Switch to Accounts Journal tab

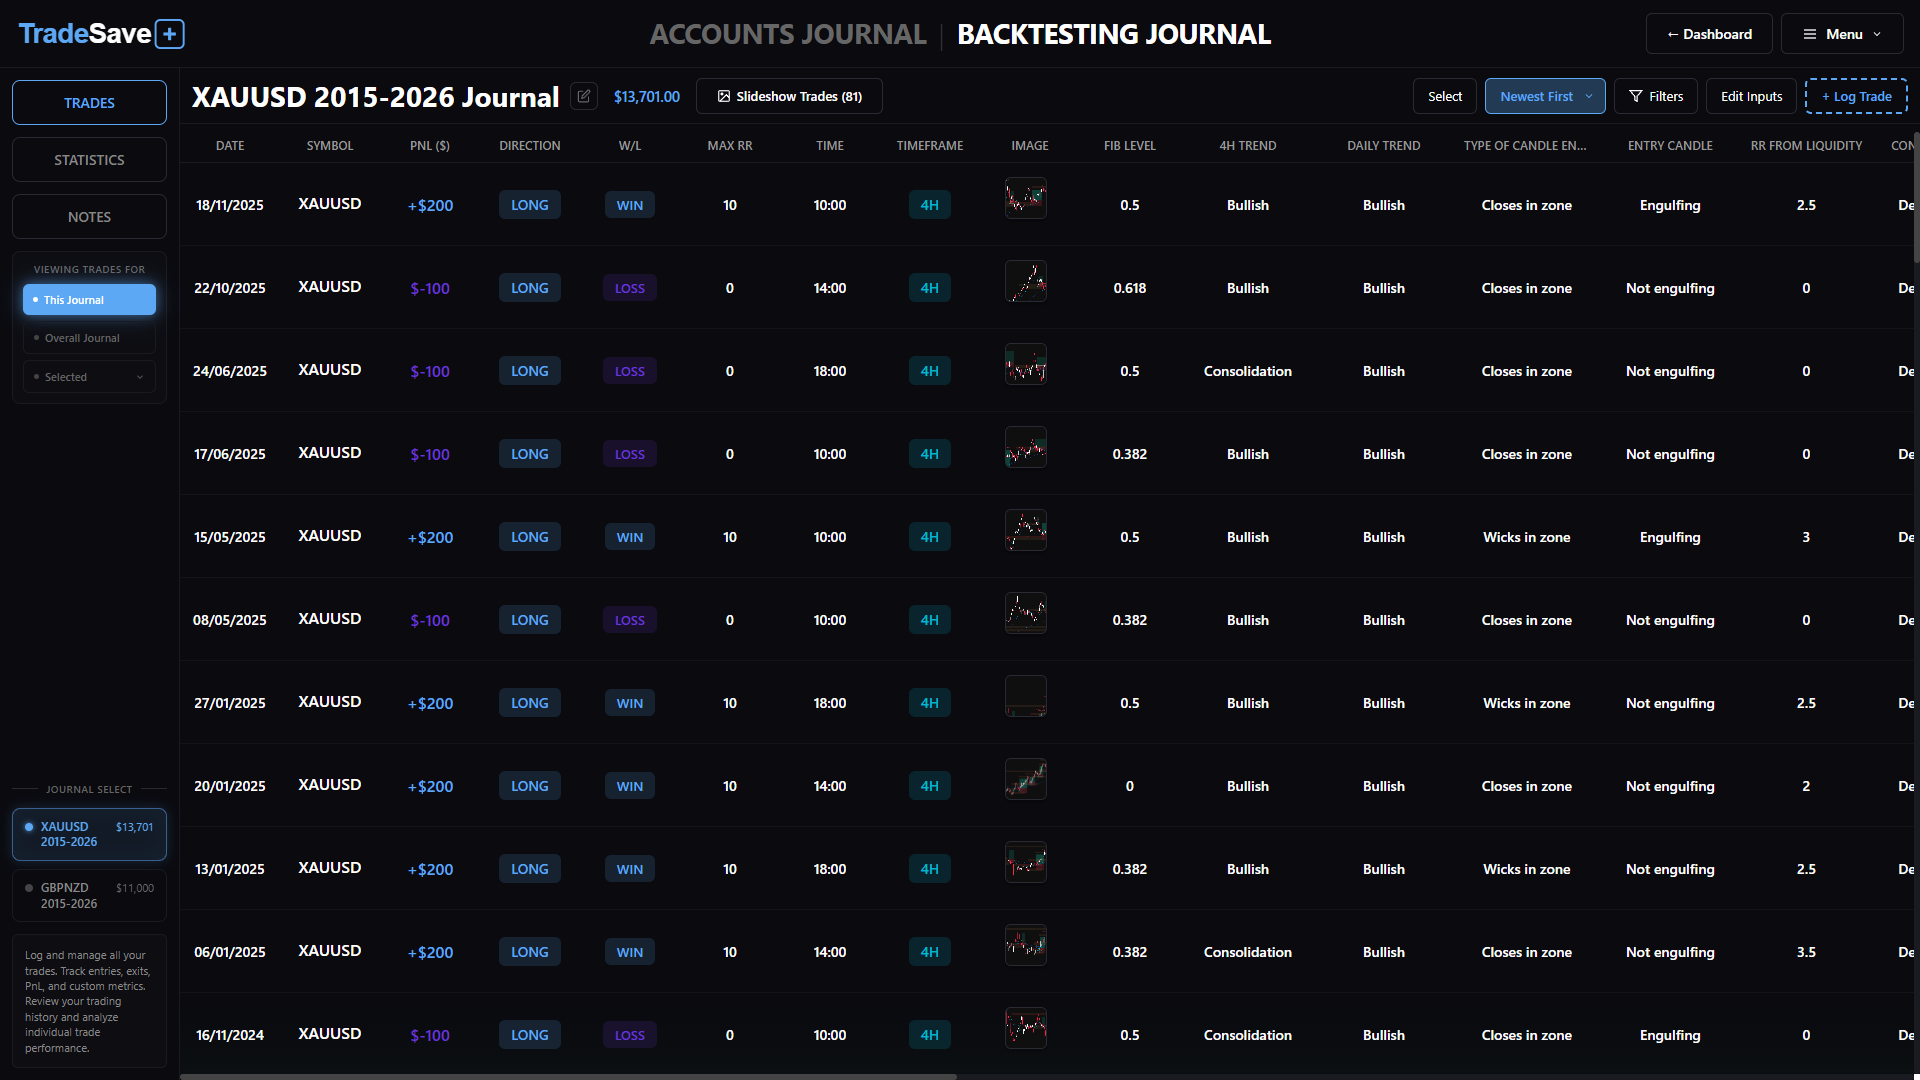coord(788,34)
